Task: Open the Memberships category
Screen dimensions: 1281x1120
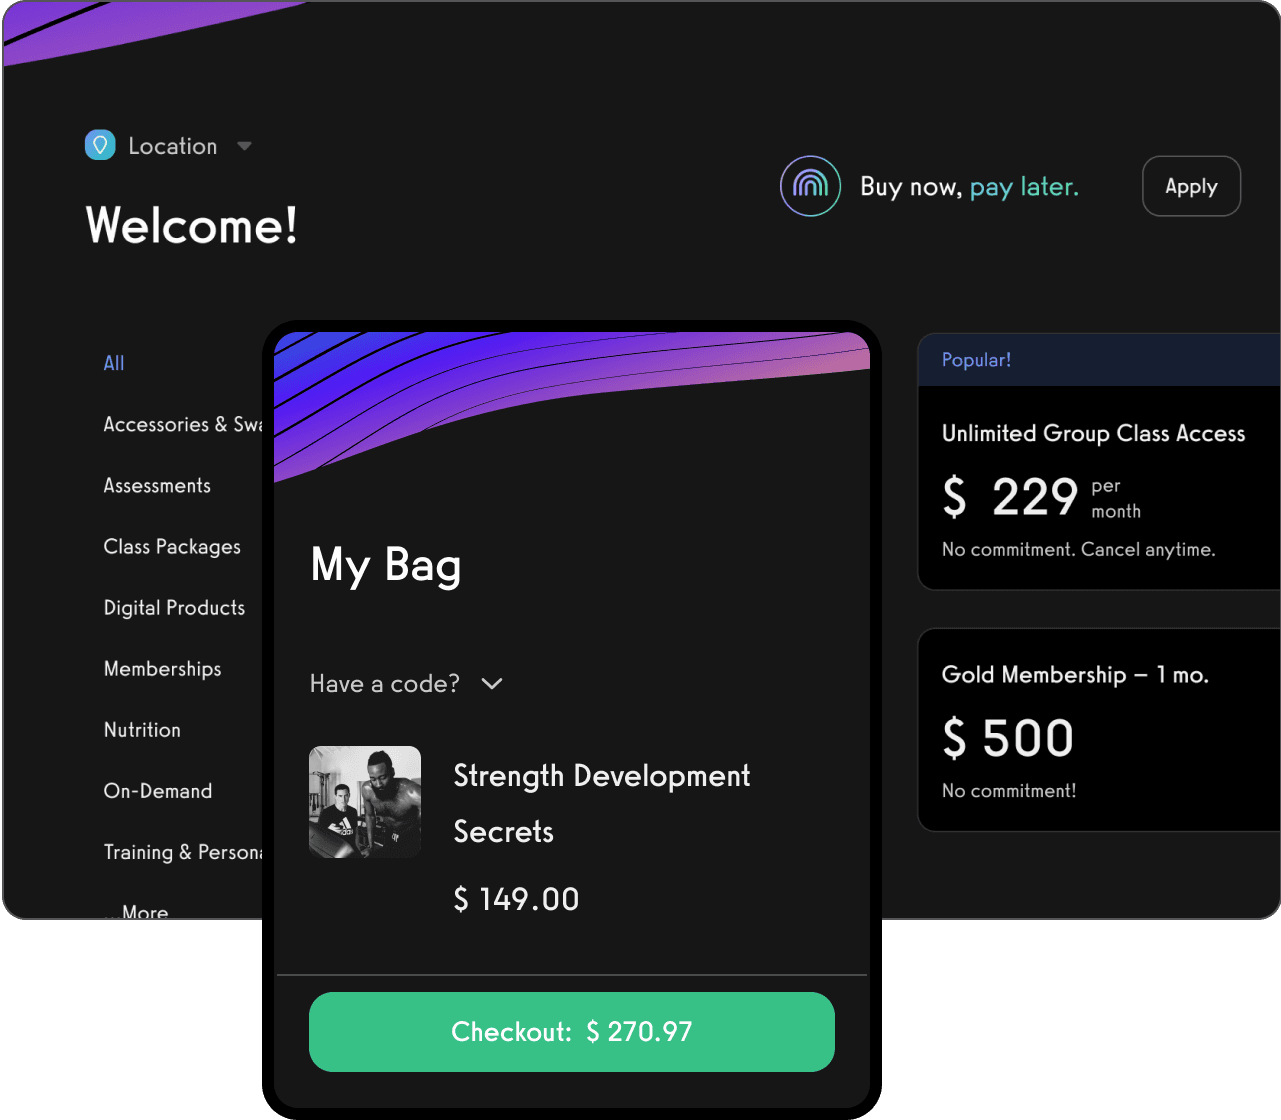Action: (162, 669)
